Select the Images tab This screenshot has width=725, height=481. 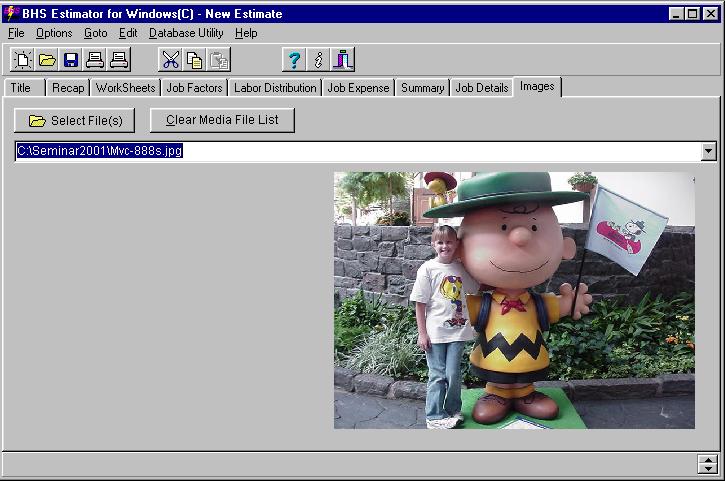tap(537, 86)
